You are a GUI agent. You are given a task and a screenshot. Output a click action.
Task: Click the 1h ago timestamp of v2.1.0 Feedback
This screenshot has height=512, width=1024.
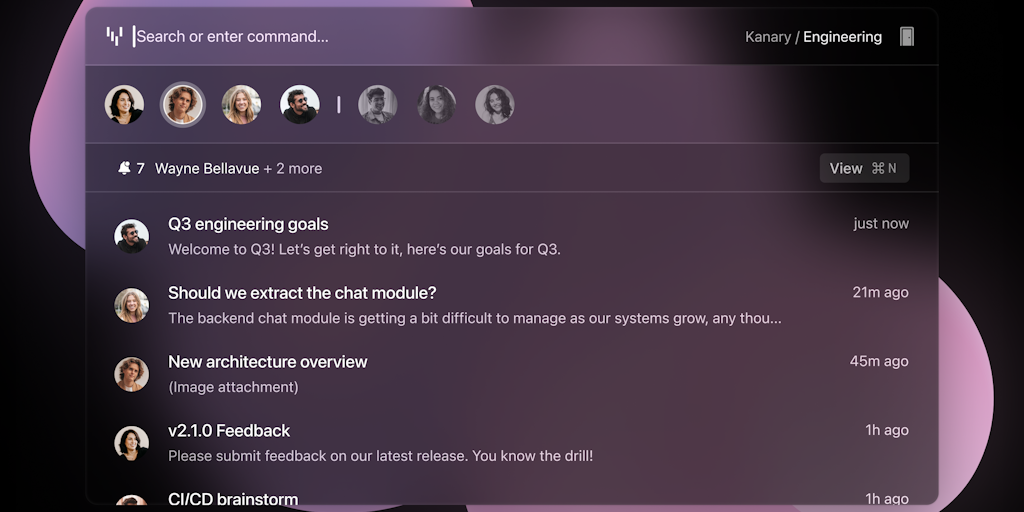tap(887, 430)
